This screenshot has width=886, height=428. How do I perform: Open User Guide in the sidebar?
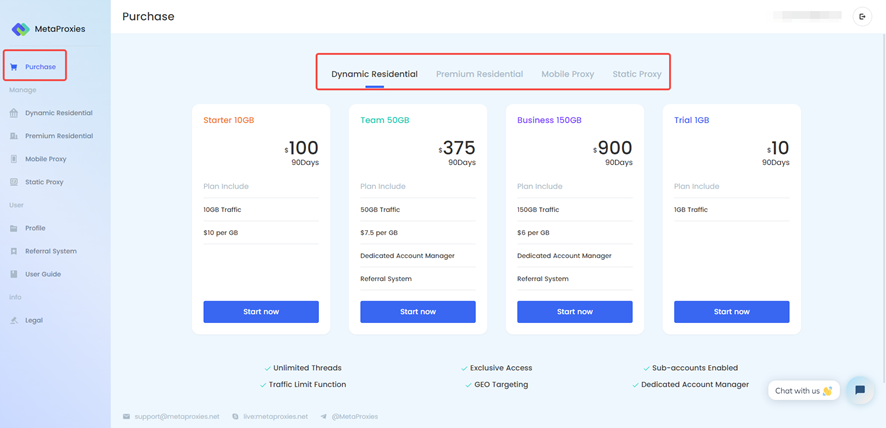pyautogui.click(x=43, y=274)
